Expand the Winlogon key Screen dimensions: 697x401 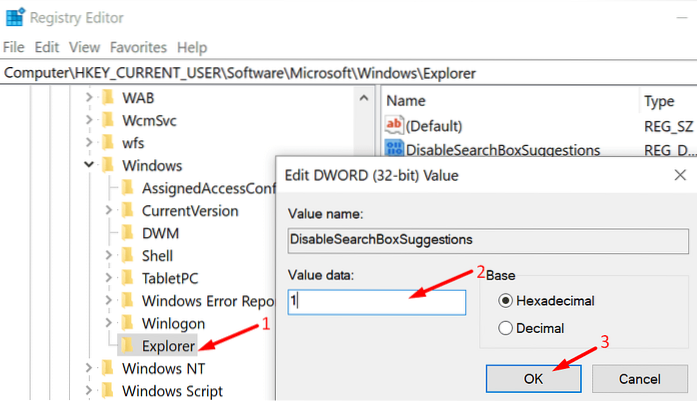point(108,323)
